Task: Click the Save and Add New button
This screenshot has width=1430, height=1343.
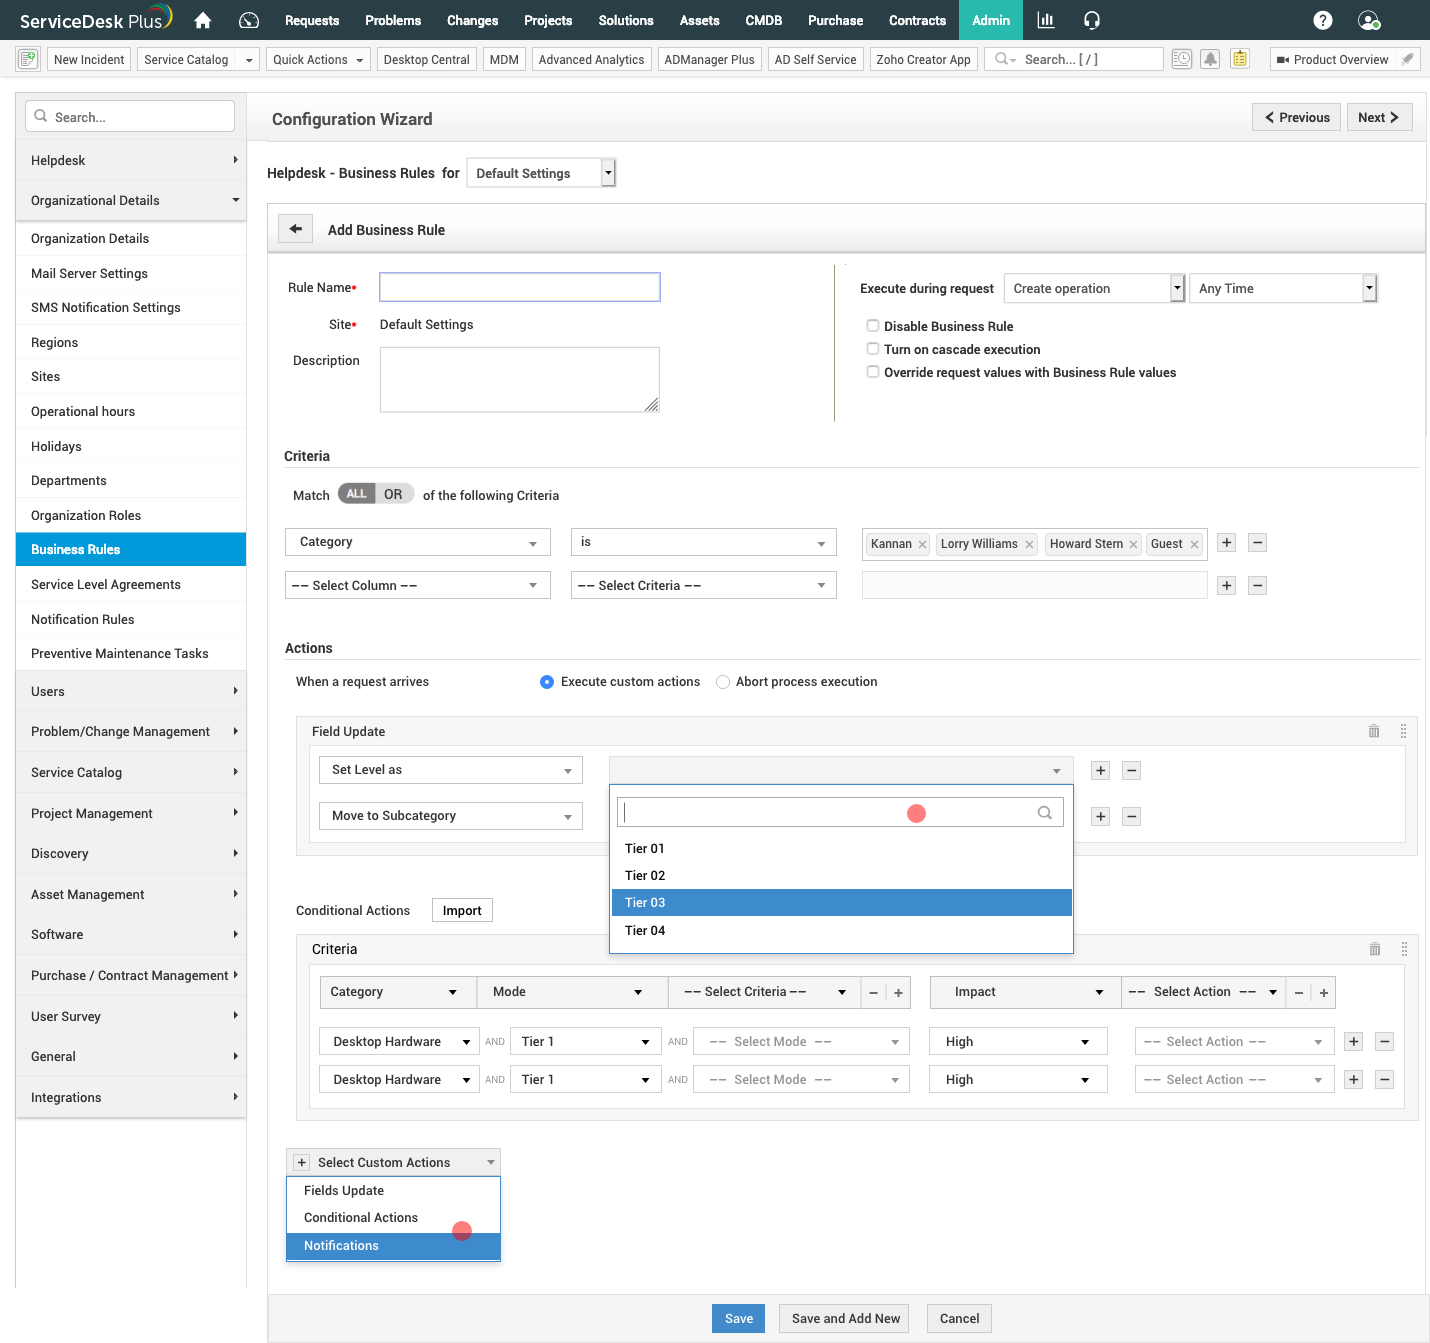Action: click(843, 1318)
